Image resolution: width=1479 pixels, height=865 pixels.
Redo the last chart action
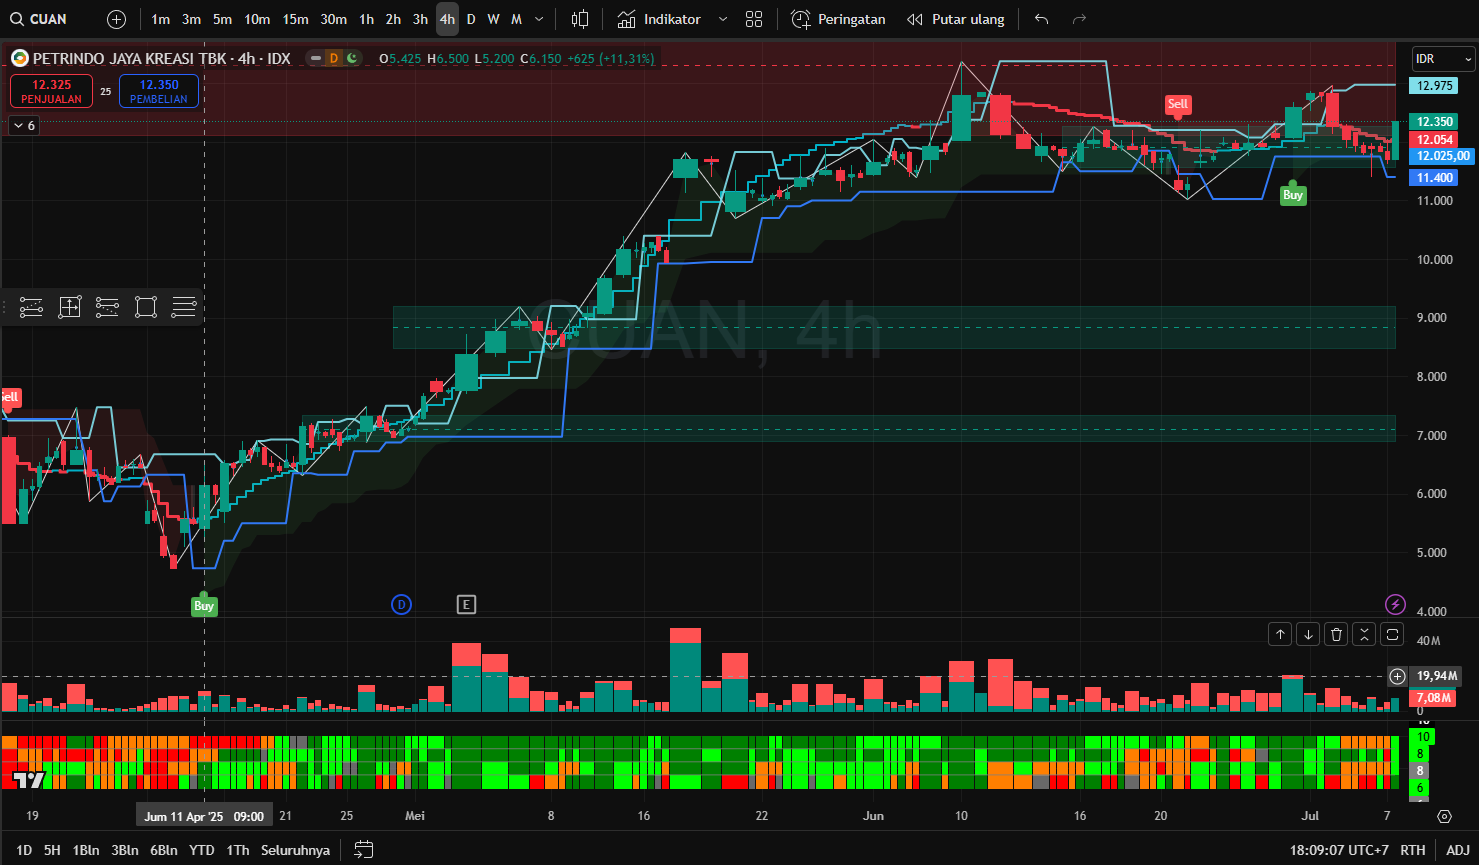(1079, 19)
